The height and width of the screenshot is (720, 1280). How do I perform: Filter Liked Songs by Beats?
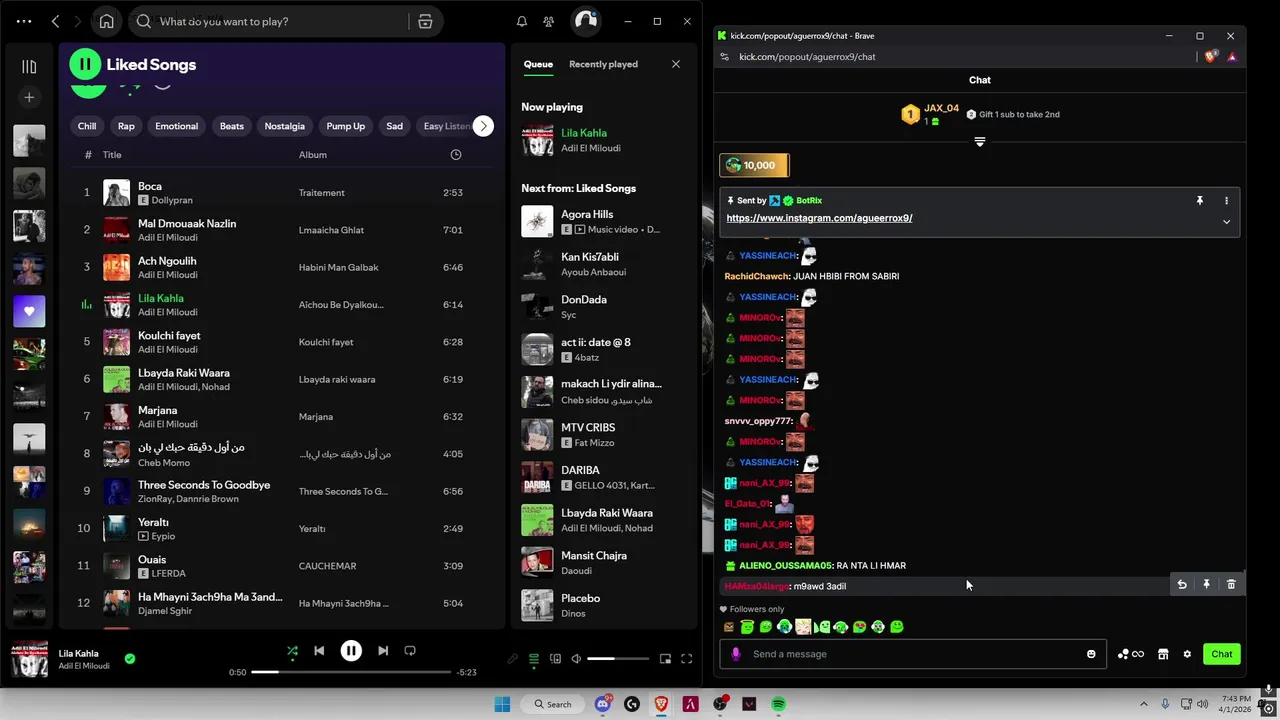pos(232,126)
